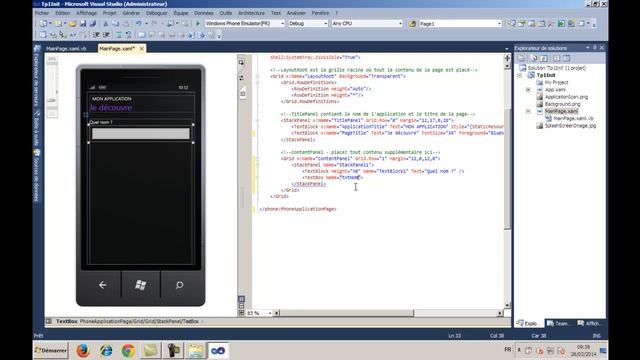Open the Page1 search combo box
Screen dimensions: 640x360
[460, 24]
